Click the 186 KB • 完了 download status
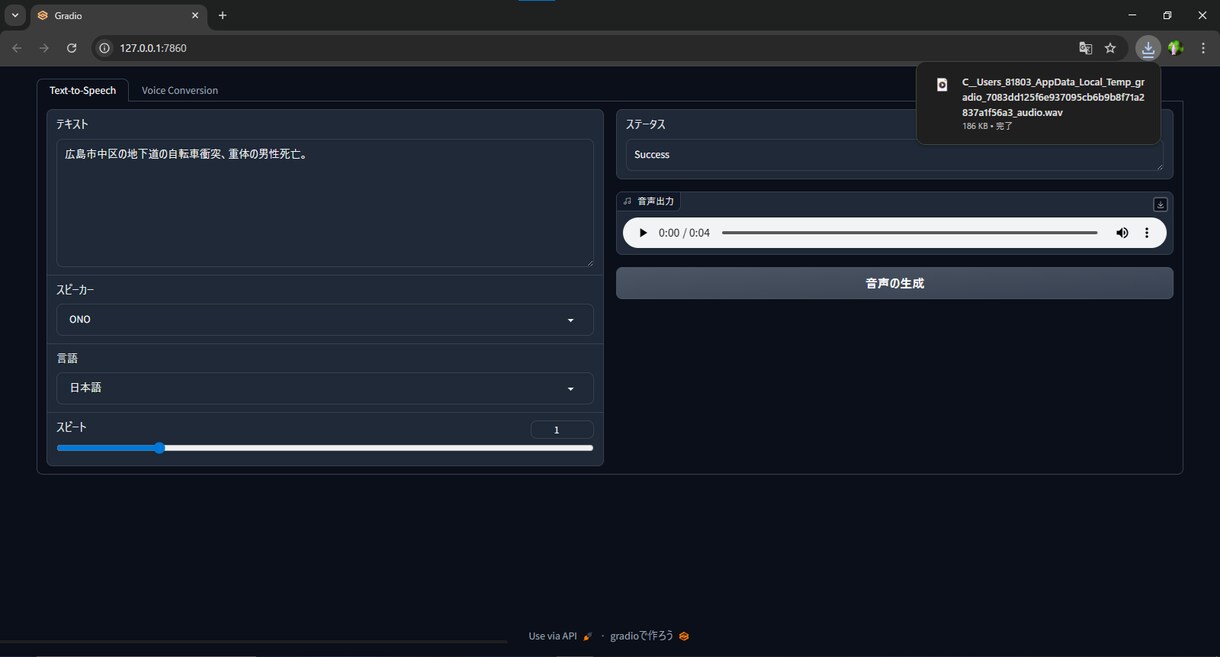The width and height of the screenshot is (1220, 657). (989, 127)
